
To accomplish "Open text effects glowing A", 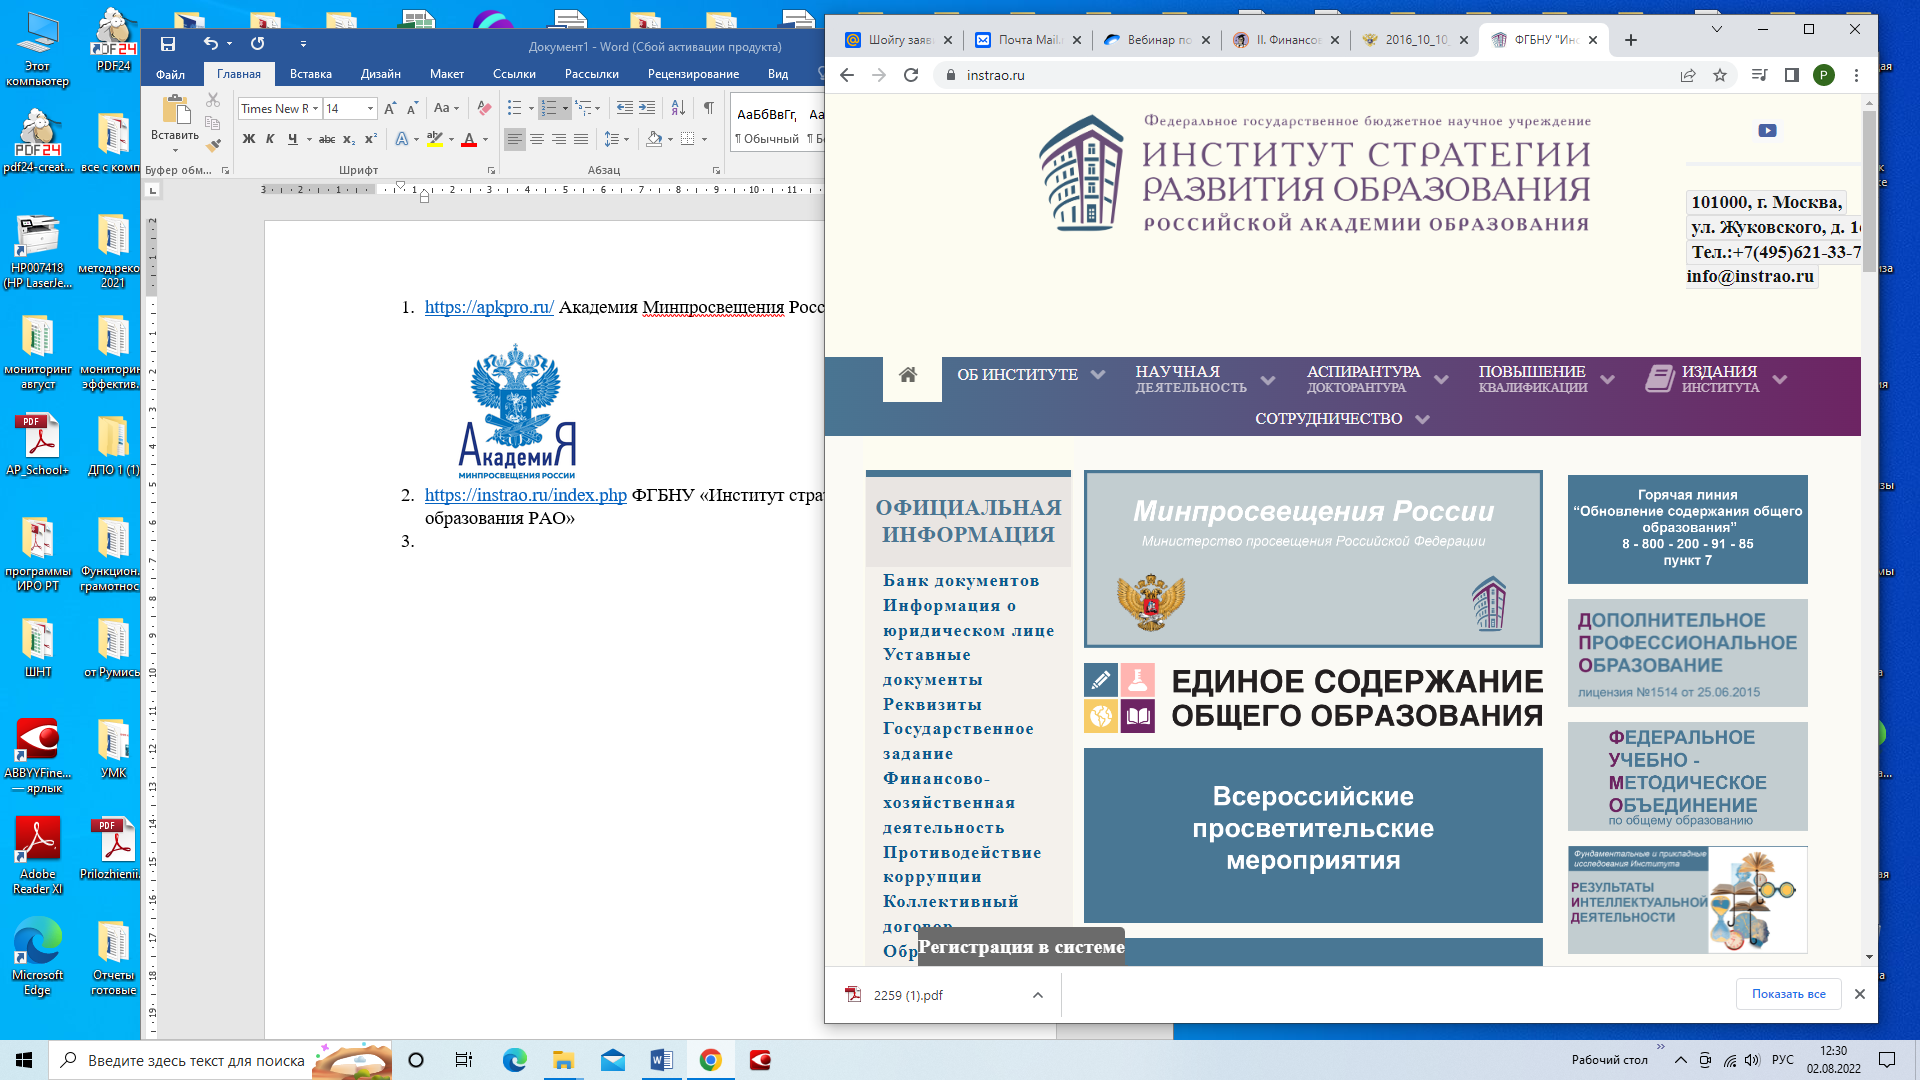I will coord(402,139).
